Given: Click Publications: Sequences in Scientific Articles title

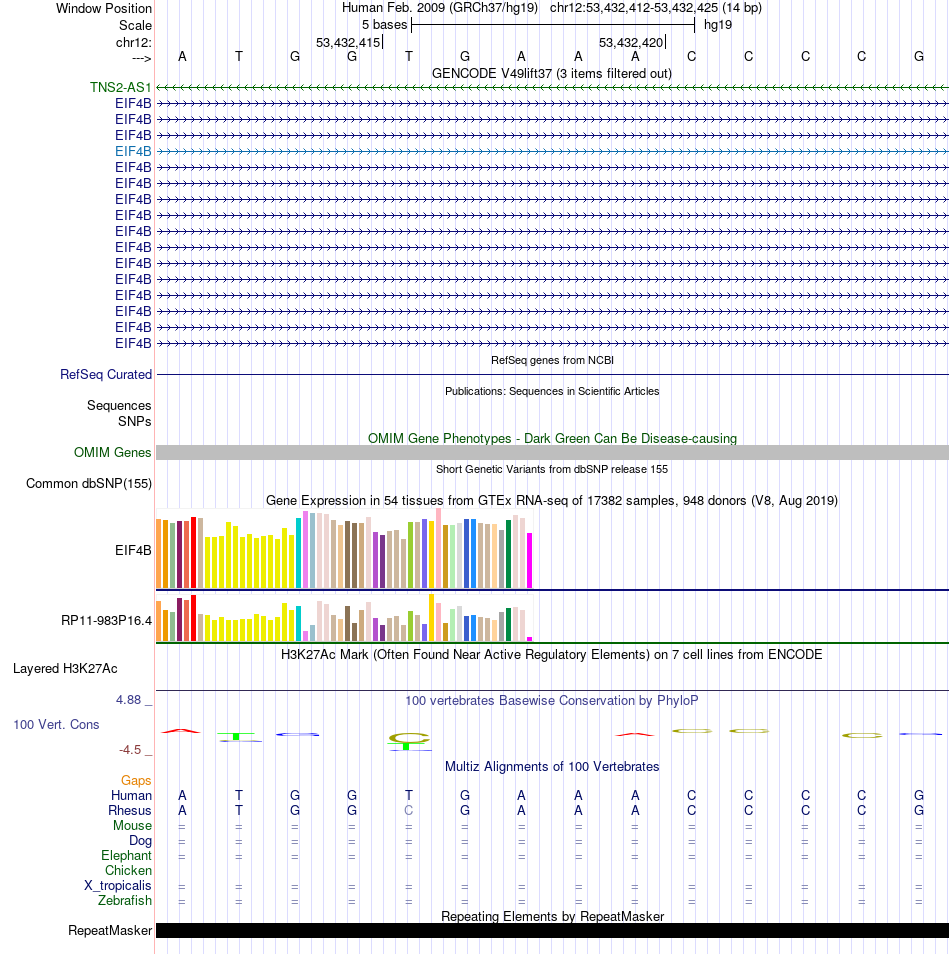Looking at the screenshot, I should point(552,391).
